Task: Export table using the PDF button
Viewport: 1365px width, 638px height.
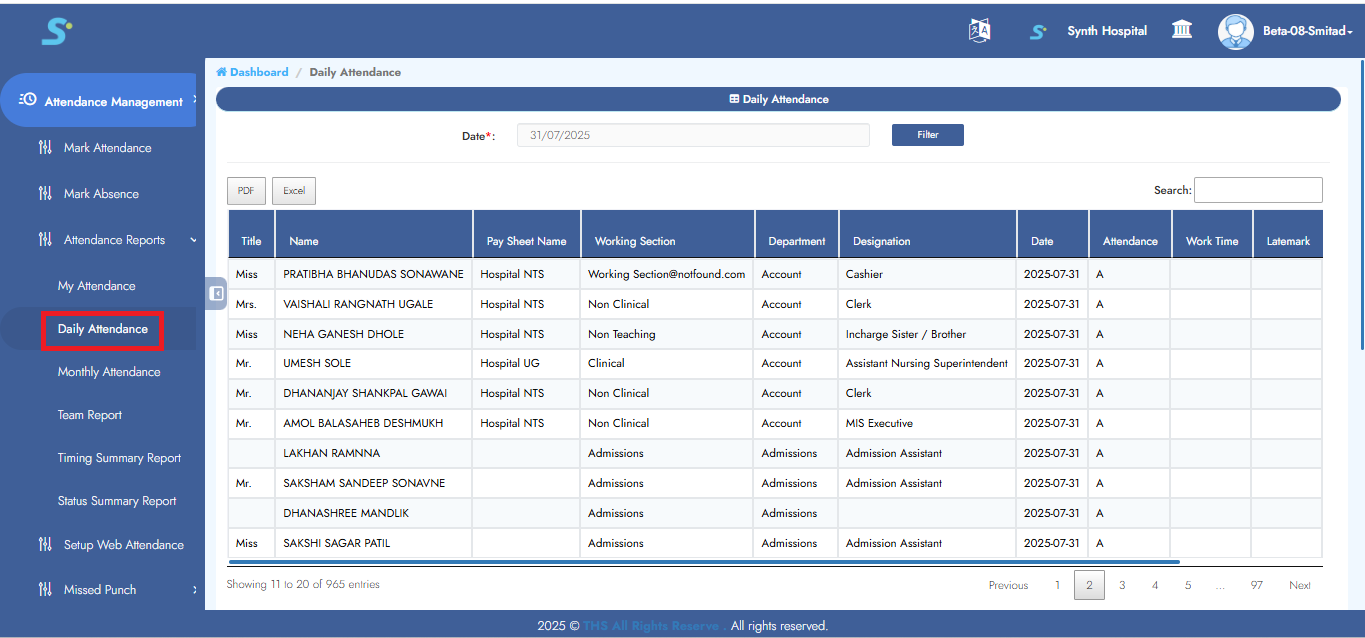Action: click(x=245, y=191)
